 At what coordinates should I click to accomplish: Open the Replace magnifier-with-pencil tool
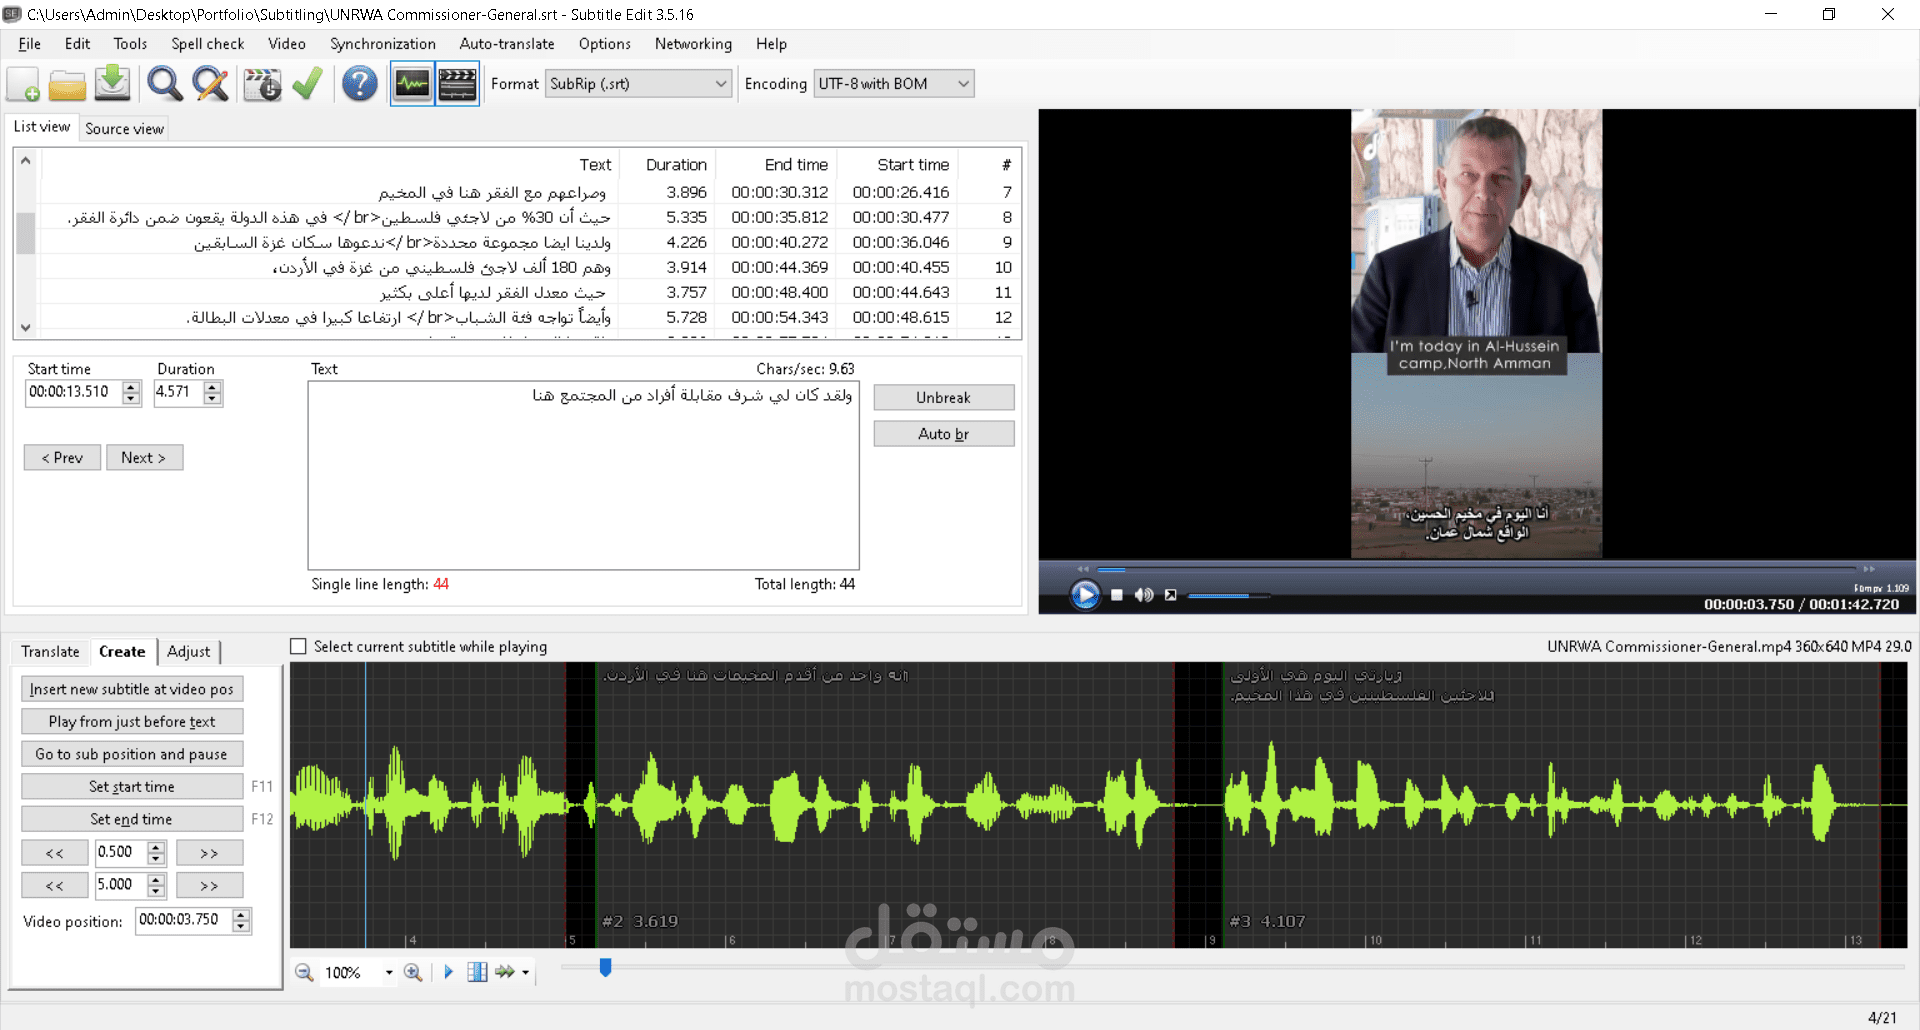coord(210,84)
